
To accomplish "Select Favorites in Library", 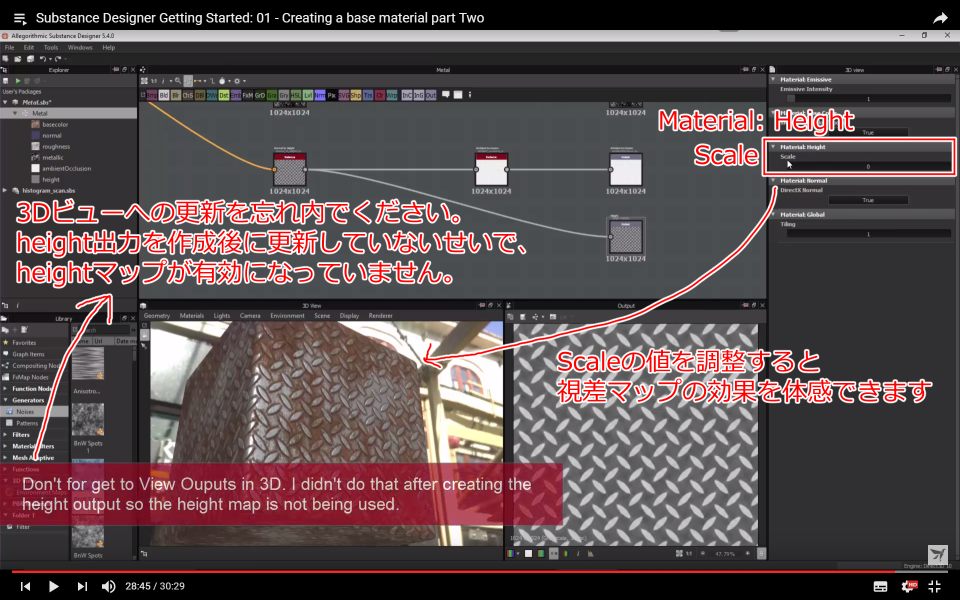I will coord(24,343).
